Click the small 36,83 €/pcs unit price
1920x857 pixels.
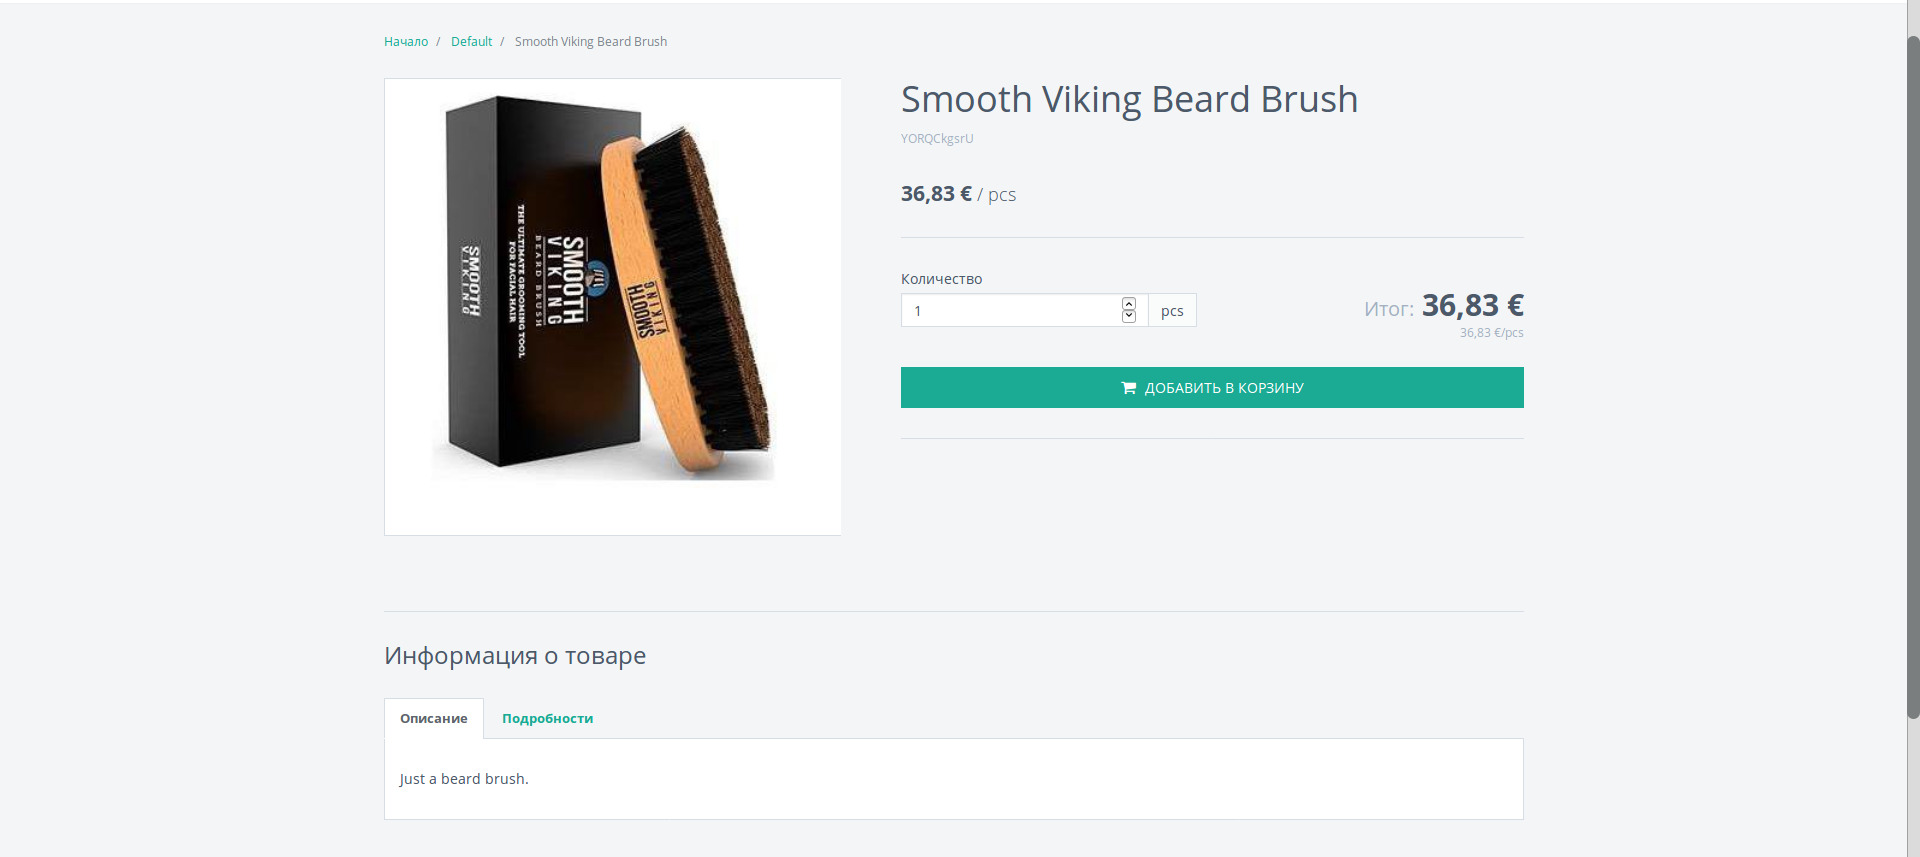[x=1491, y=333]
